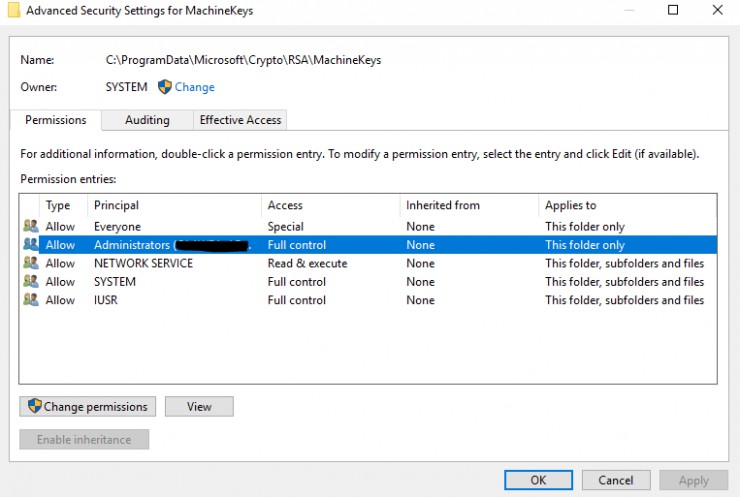Click the Enable inheritance button
This screenshot has width=740, height=497.
pos(84,439)
